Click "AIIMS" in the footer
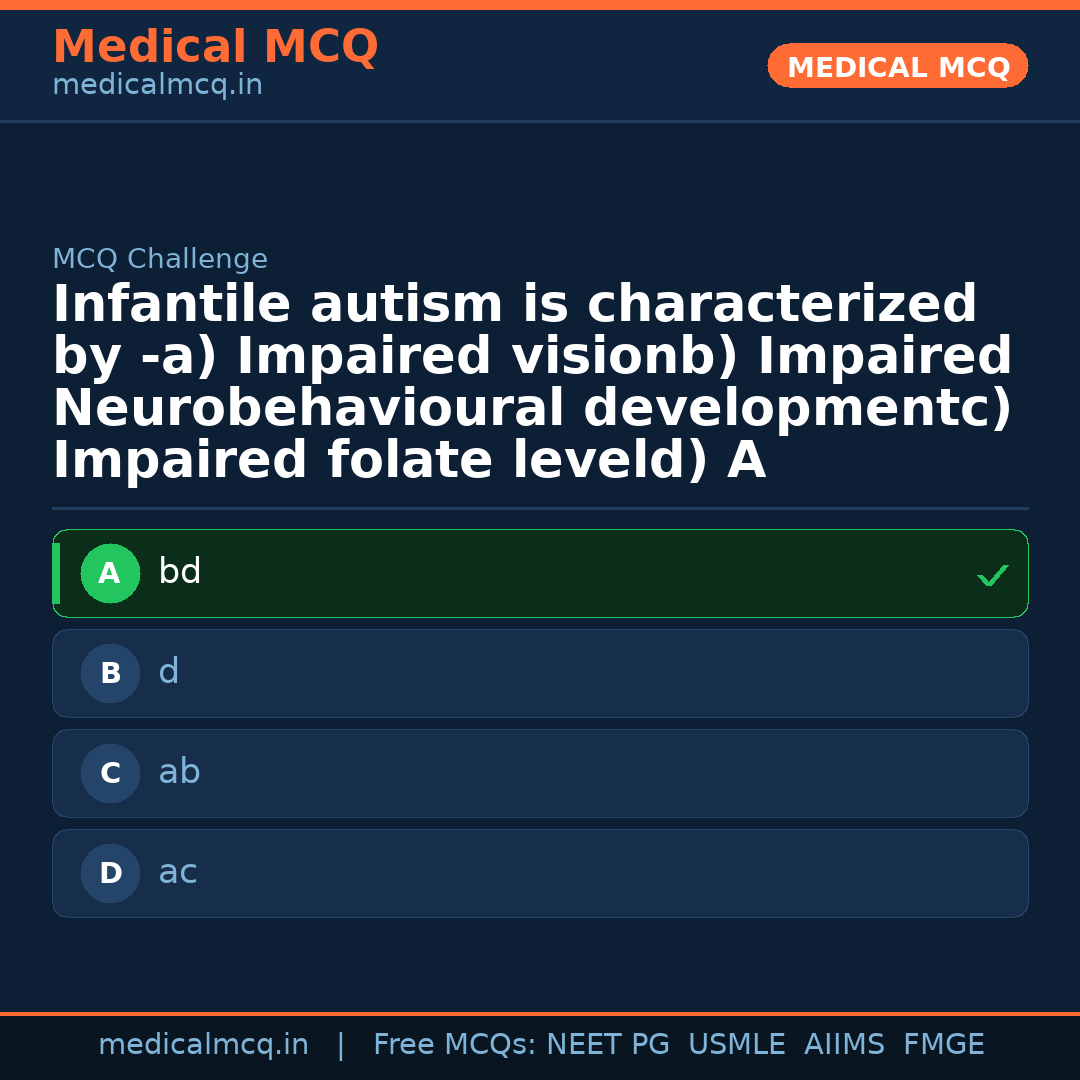This screenshot has width=1080, height=1080. [x=844, y=1045]
